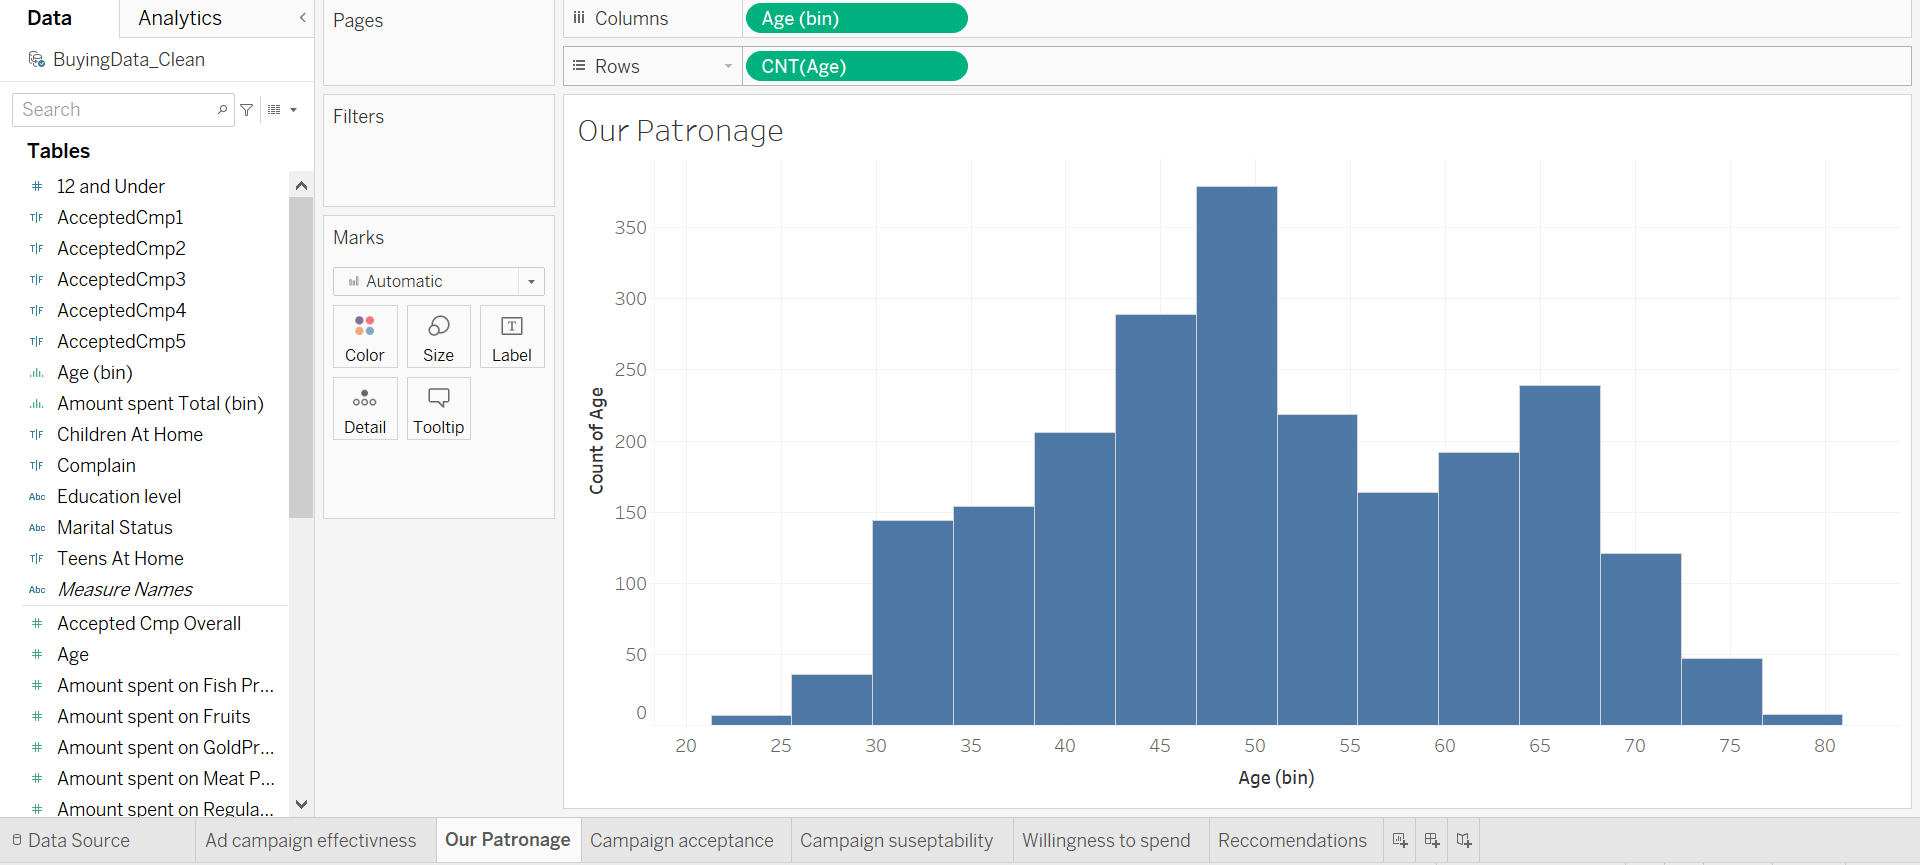Click the Amount spent Total (bin) field icon
This screenshot has height=865, width=1920.
[x=37, y=404]
